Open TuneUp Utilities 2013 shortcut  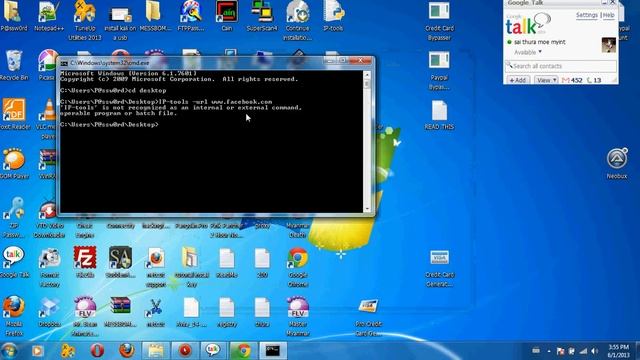tap(84, 20)
